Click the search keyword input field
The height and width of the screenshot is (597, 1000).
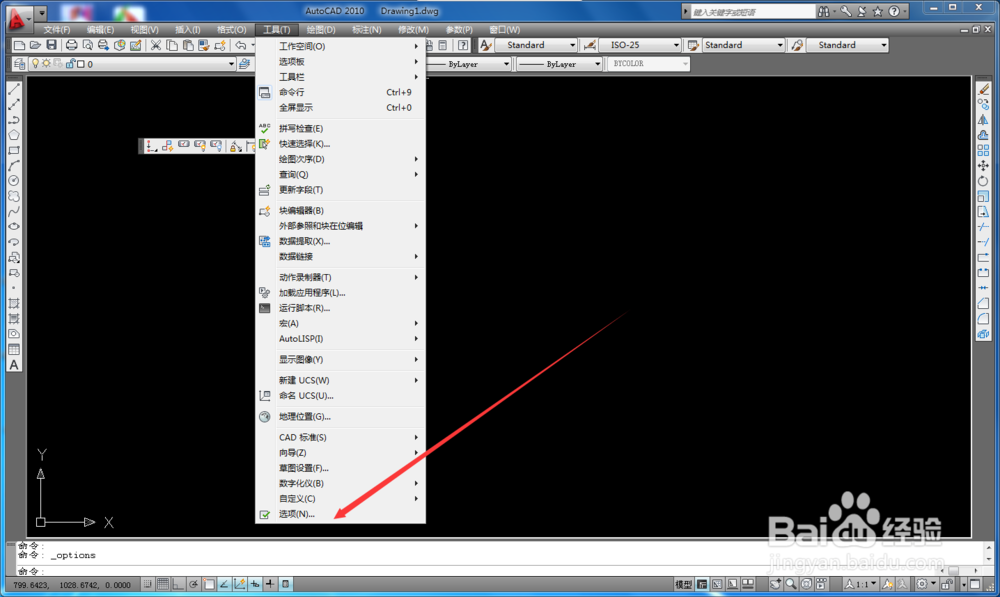point(753,11)
